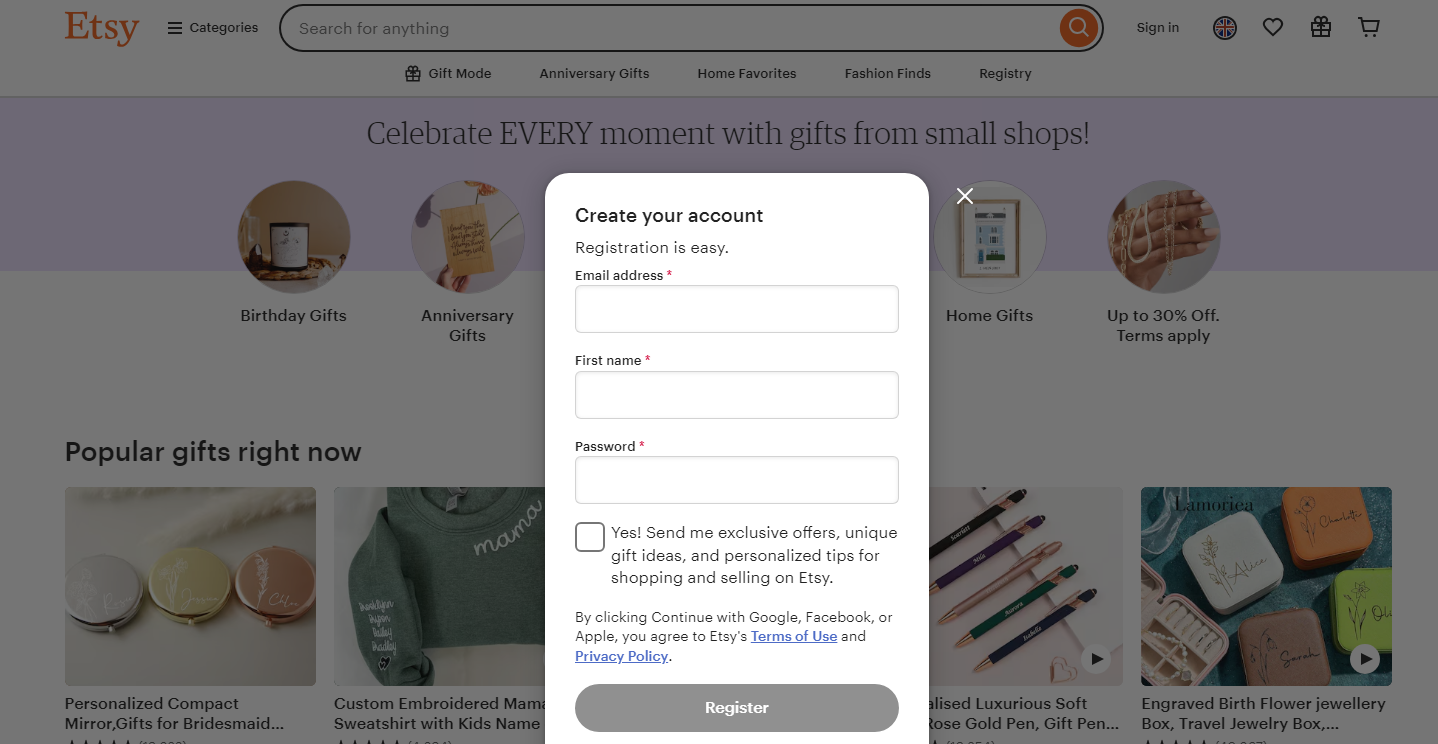Open the region and language flag picker
Image resolution: width=1438 pixels, height=744 pixels.
coord(1224,28)
